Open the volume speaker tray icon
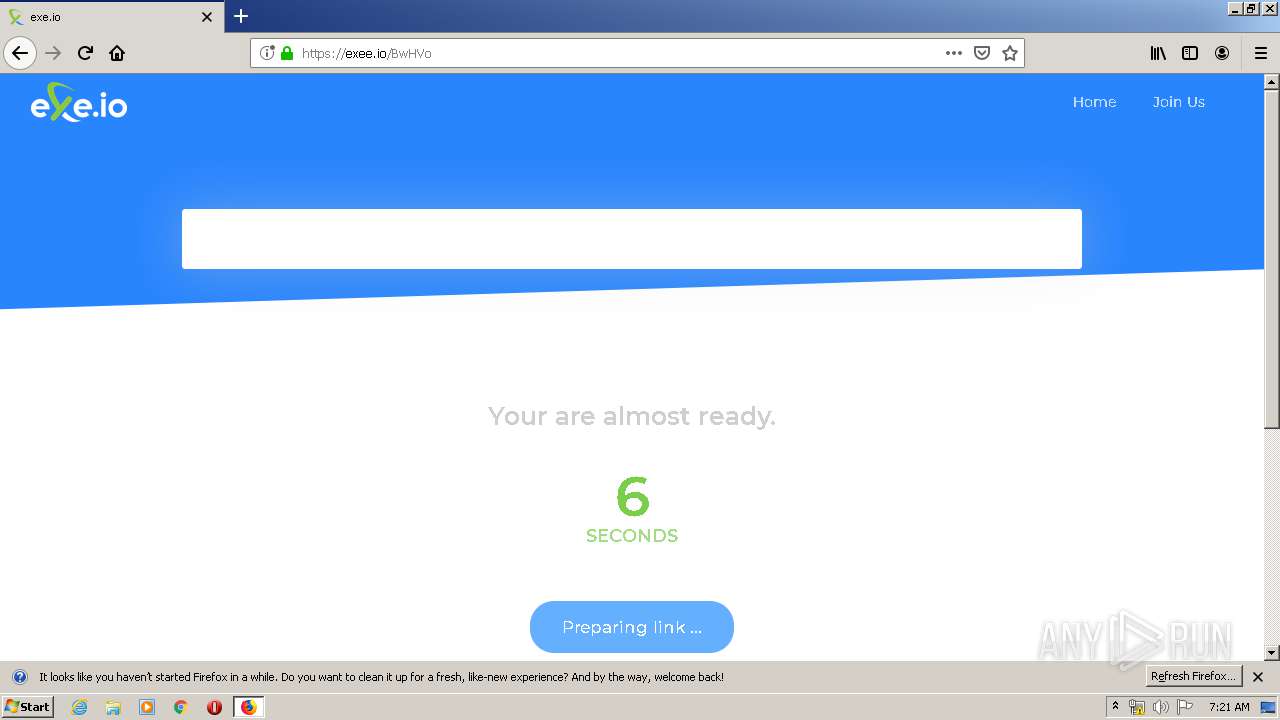This screenshot has height=720, width=1280. [1160, 707]
